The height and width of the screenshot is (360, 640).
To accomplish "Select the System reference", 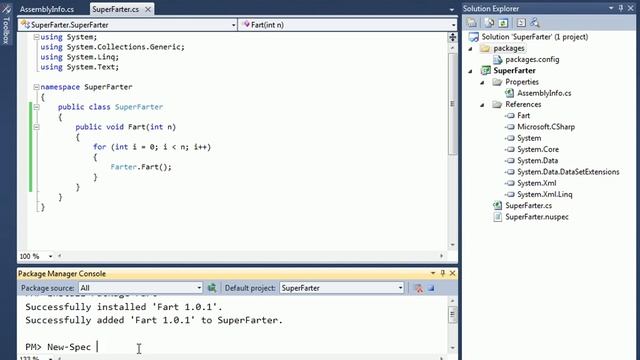I will 529,138.
